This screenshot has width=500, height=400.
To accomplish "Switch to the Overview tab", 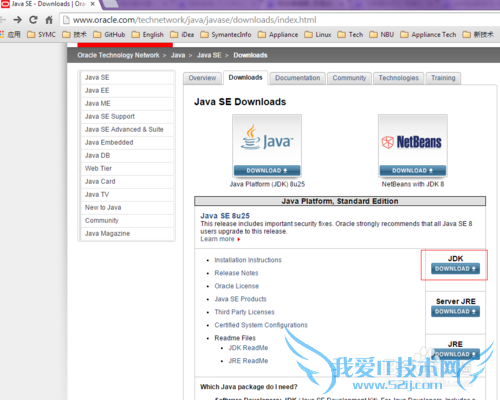I will 202,78.
